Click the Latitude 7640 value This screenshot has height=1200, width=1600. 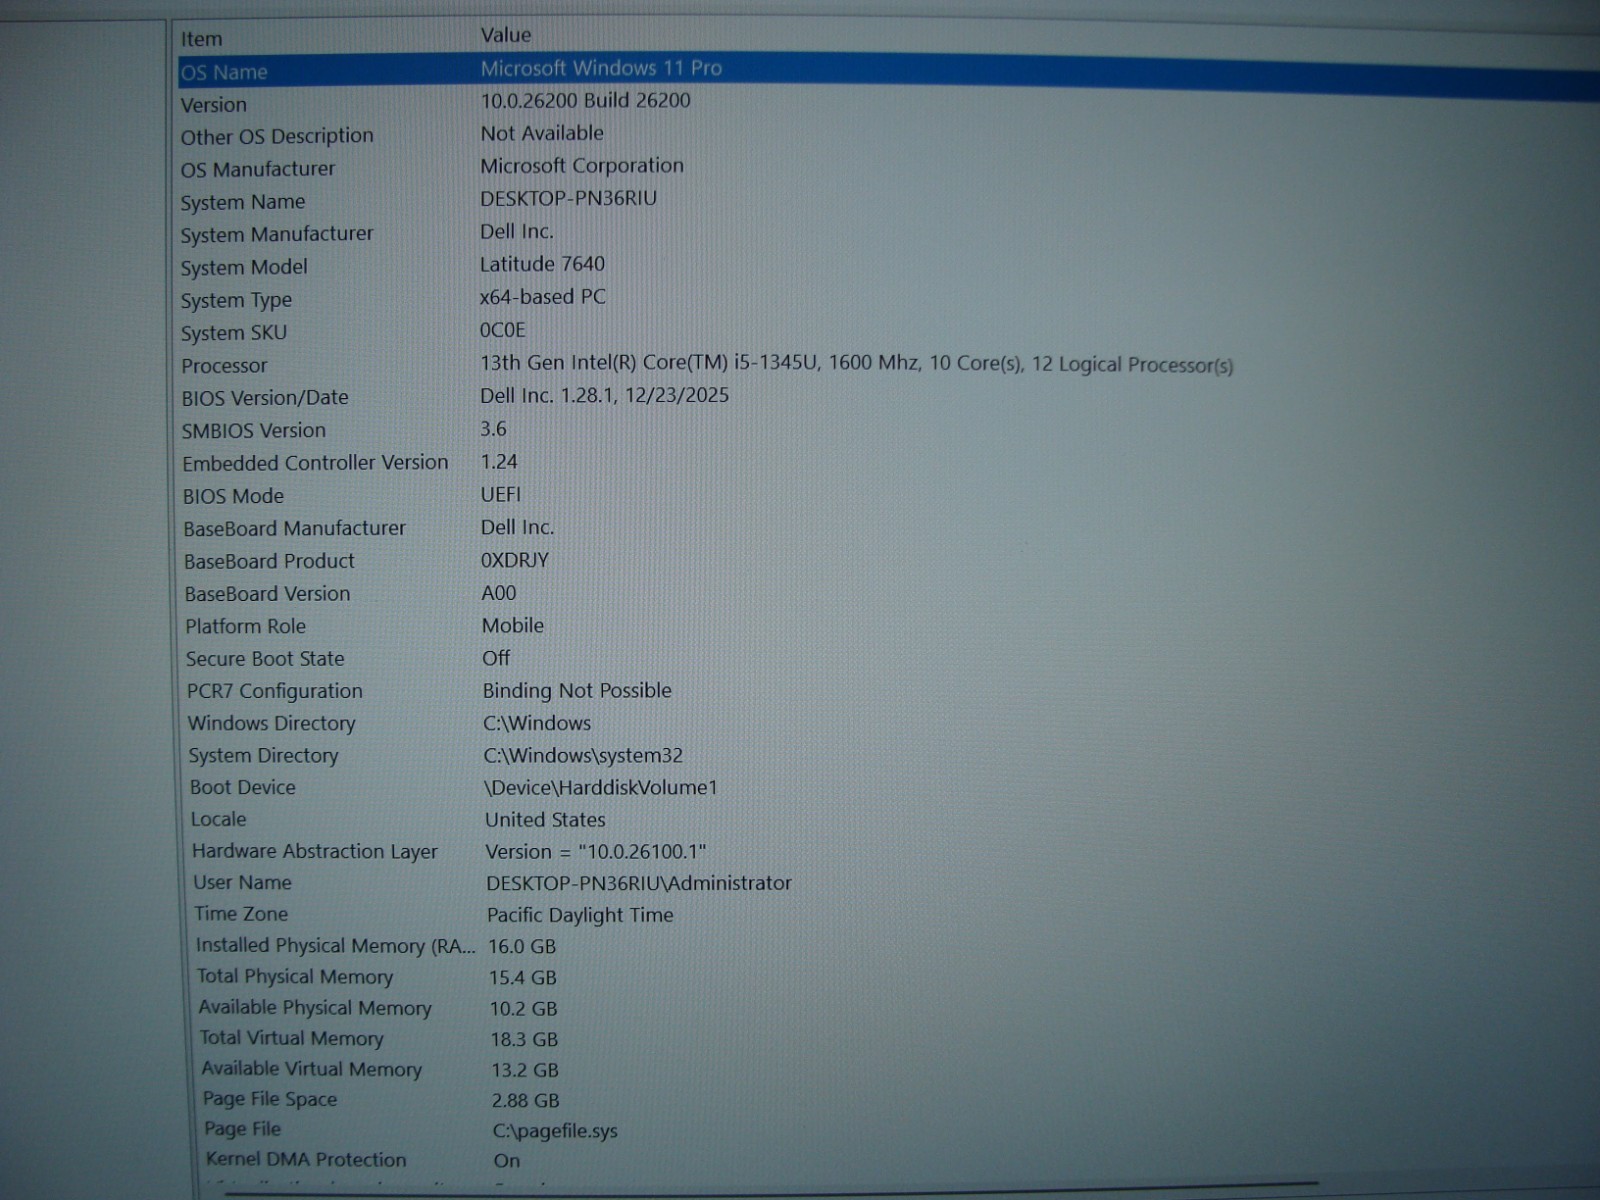point(542,264)
